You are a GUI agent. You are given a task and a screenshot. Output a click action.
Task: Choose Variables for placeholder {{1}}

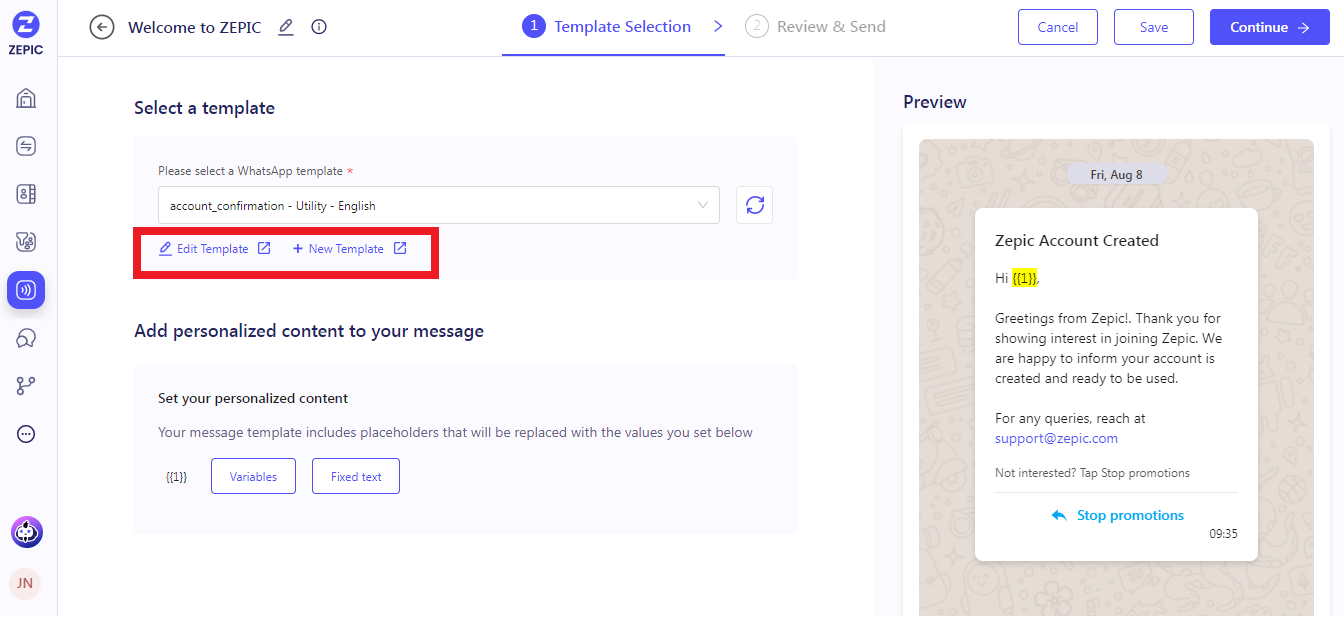253,476
